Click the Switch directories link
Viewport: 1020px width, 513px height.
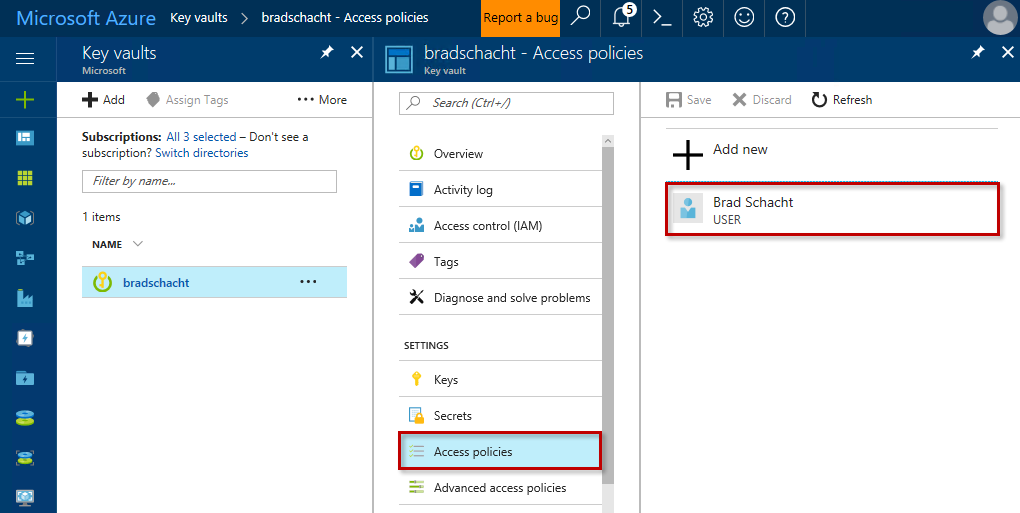tap(201, 153)
